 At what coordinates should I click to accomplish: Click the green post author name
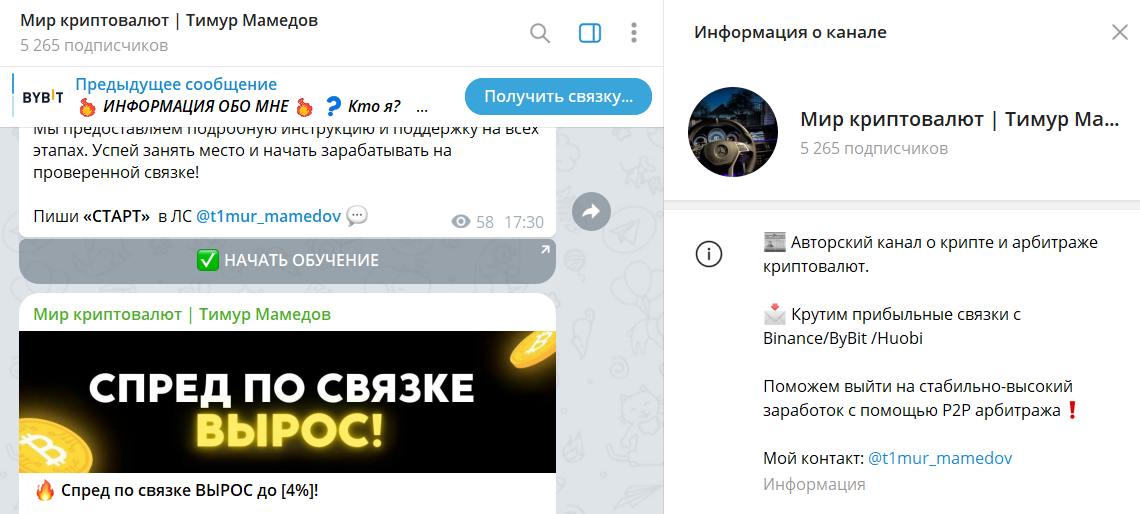tap(182, 314)
